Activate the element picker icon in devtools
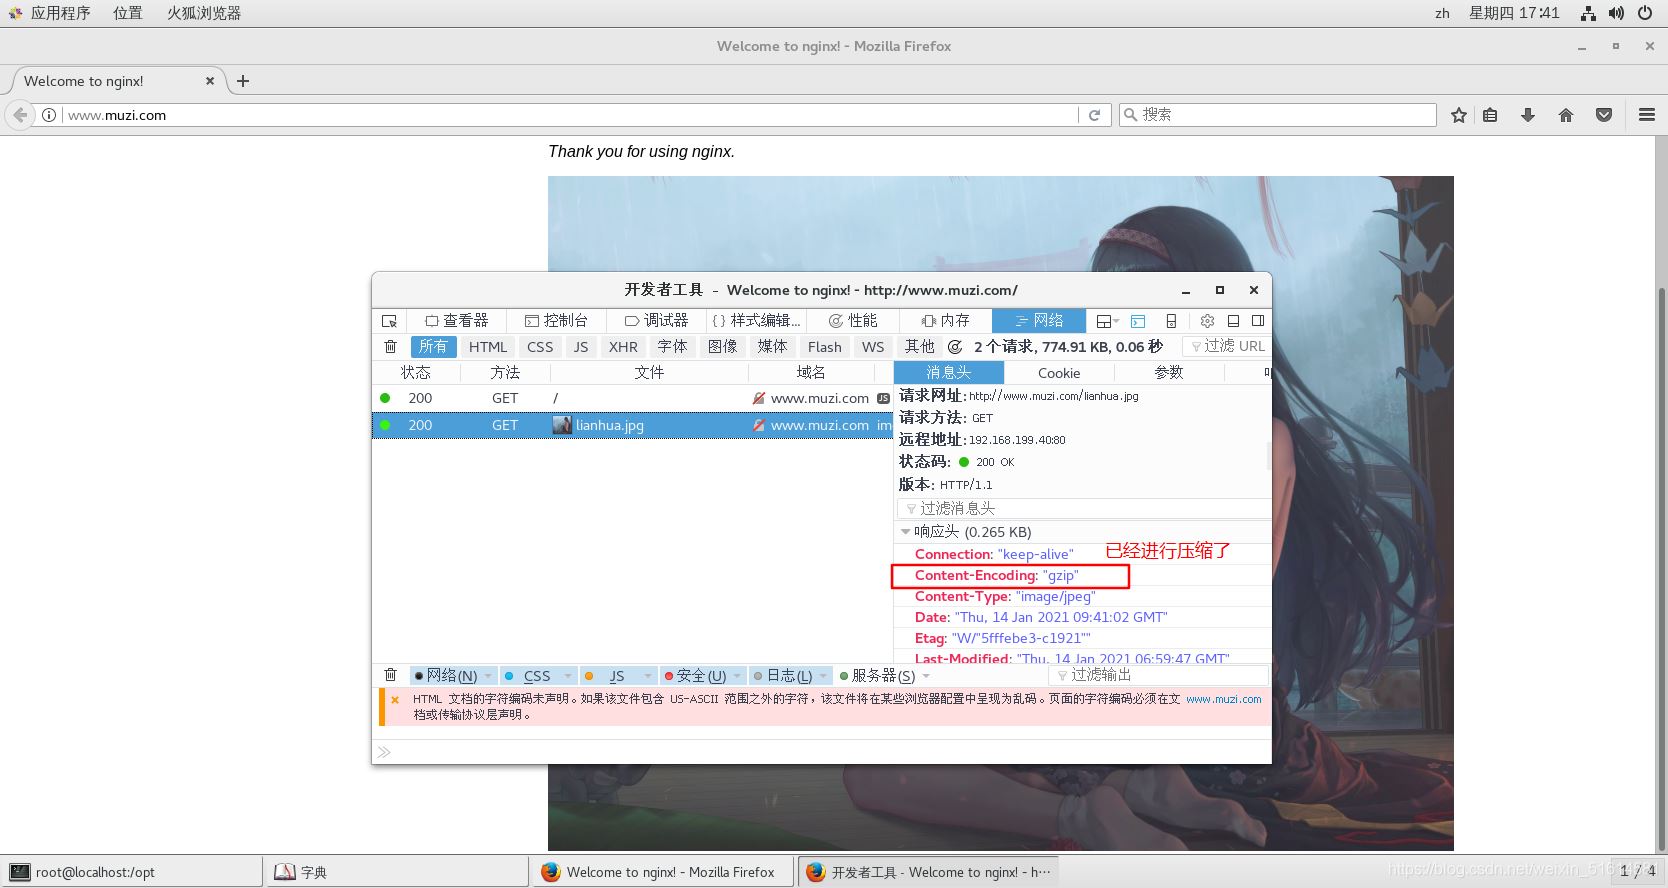The image size is (1668, 888). point(389,321)
